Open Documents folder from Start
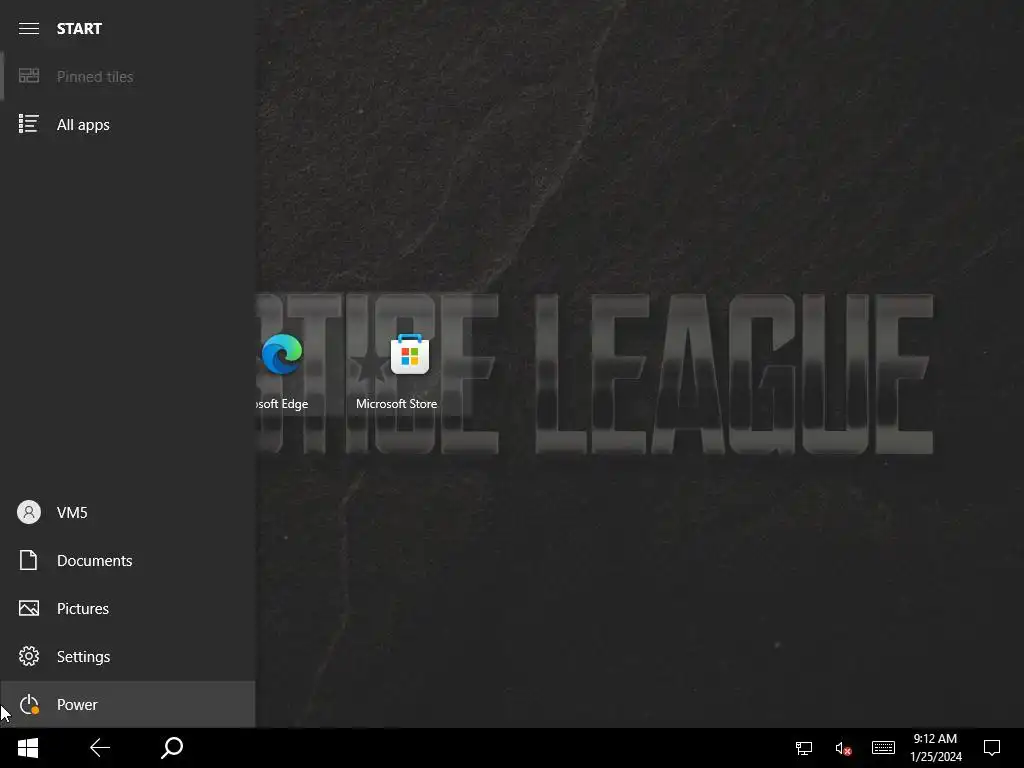The width and height of the screenshot is (1024, 768). 127,560
